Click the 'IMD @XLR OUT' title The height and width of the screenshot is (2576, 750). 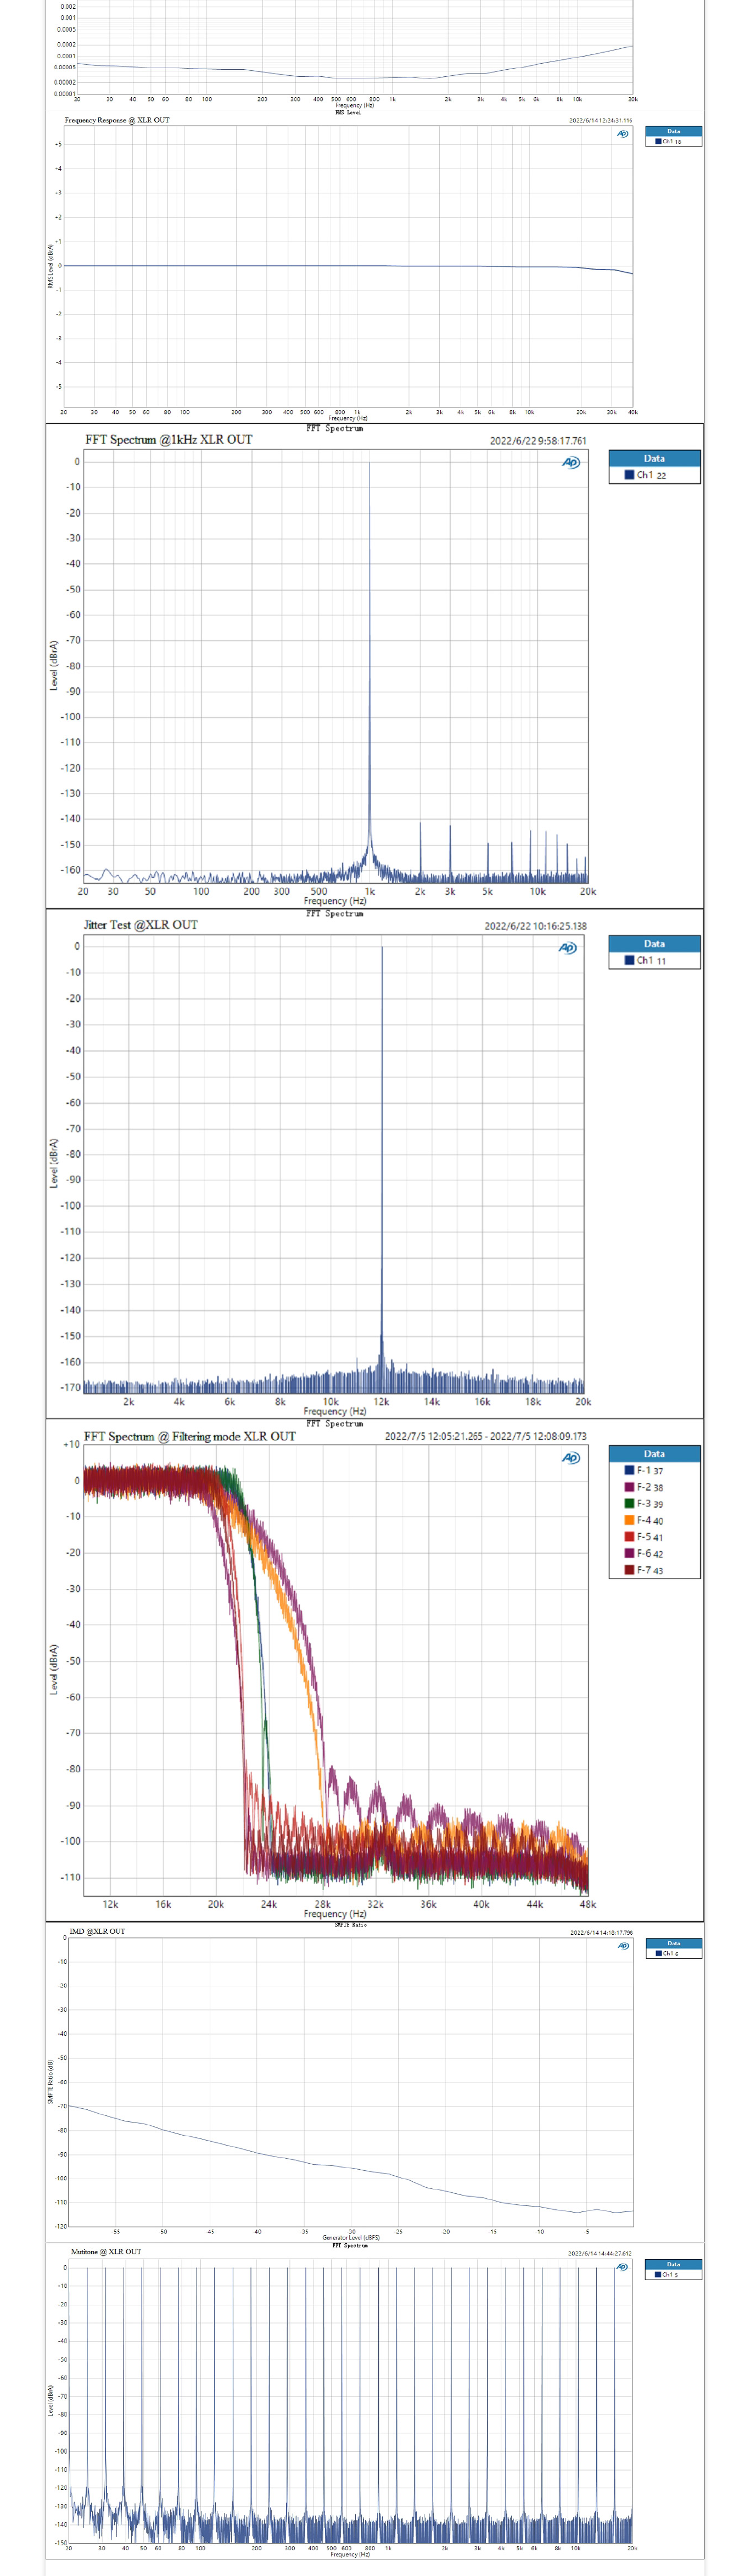pos(97,1931)
